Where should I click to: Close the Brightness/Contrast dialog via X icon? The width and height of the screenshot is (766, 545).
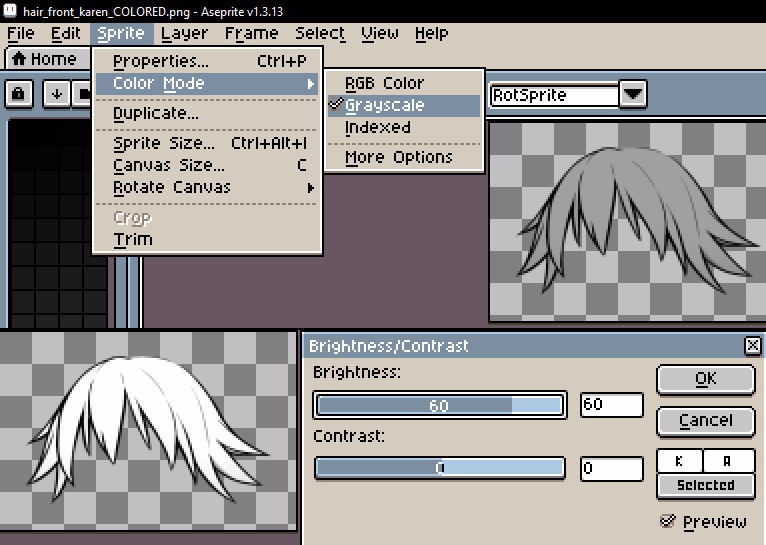[x=752, y=346]
